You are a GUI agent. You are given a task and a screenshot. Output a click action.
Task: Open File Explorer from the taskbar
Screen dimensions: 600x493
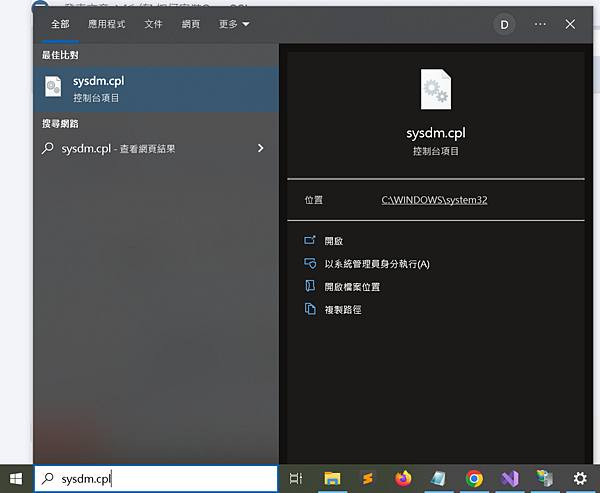(332, 478)
